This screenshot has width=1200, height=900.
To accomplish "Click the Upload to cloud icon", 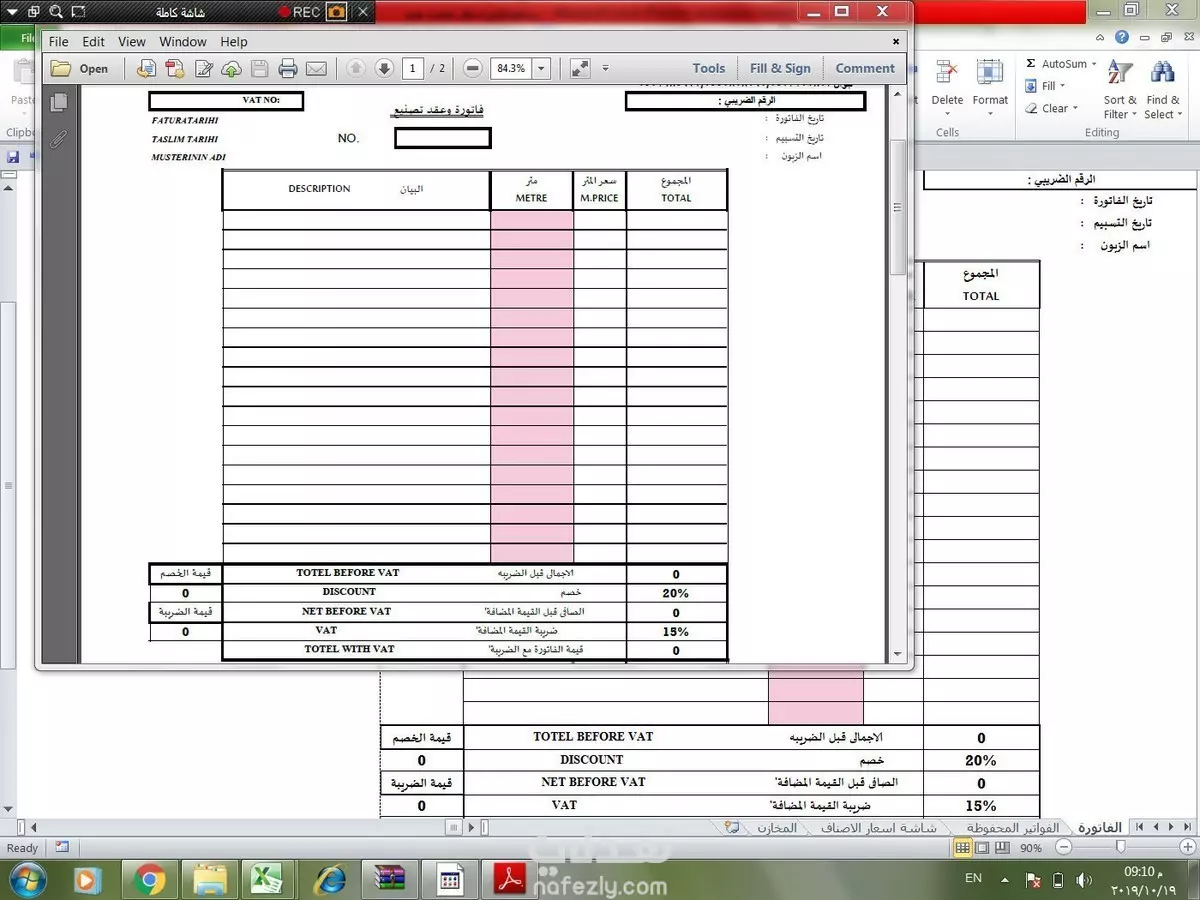I will (231, 69).
